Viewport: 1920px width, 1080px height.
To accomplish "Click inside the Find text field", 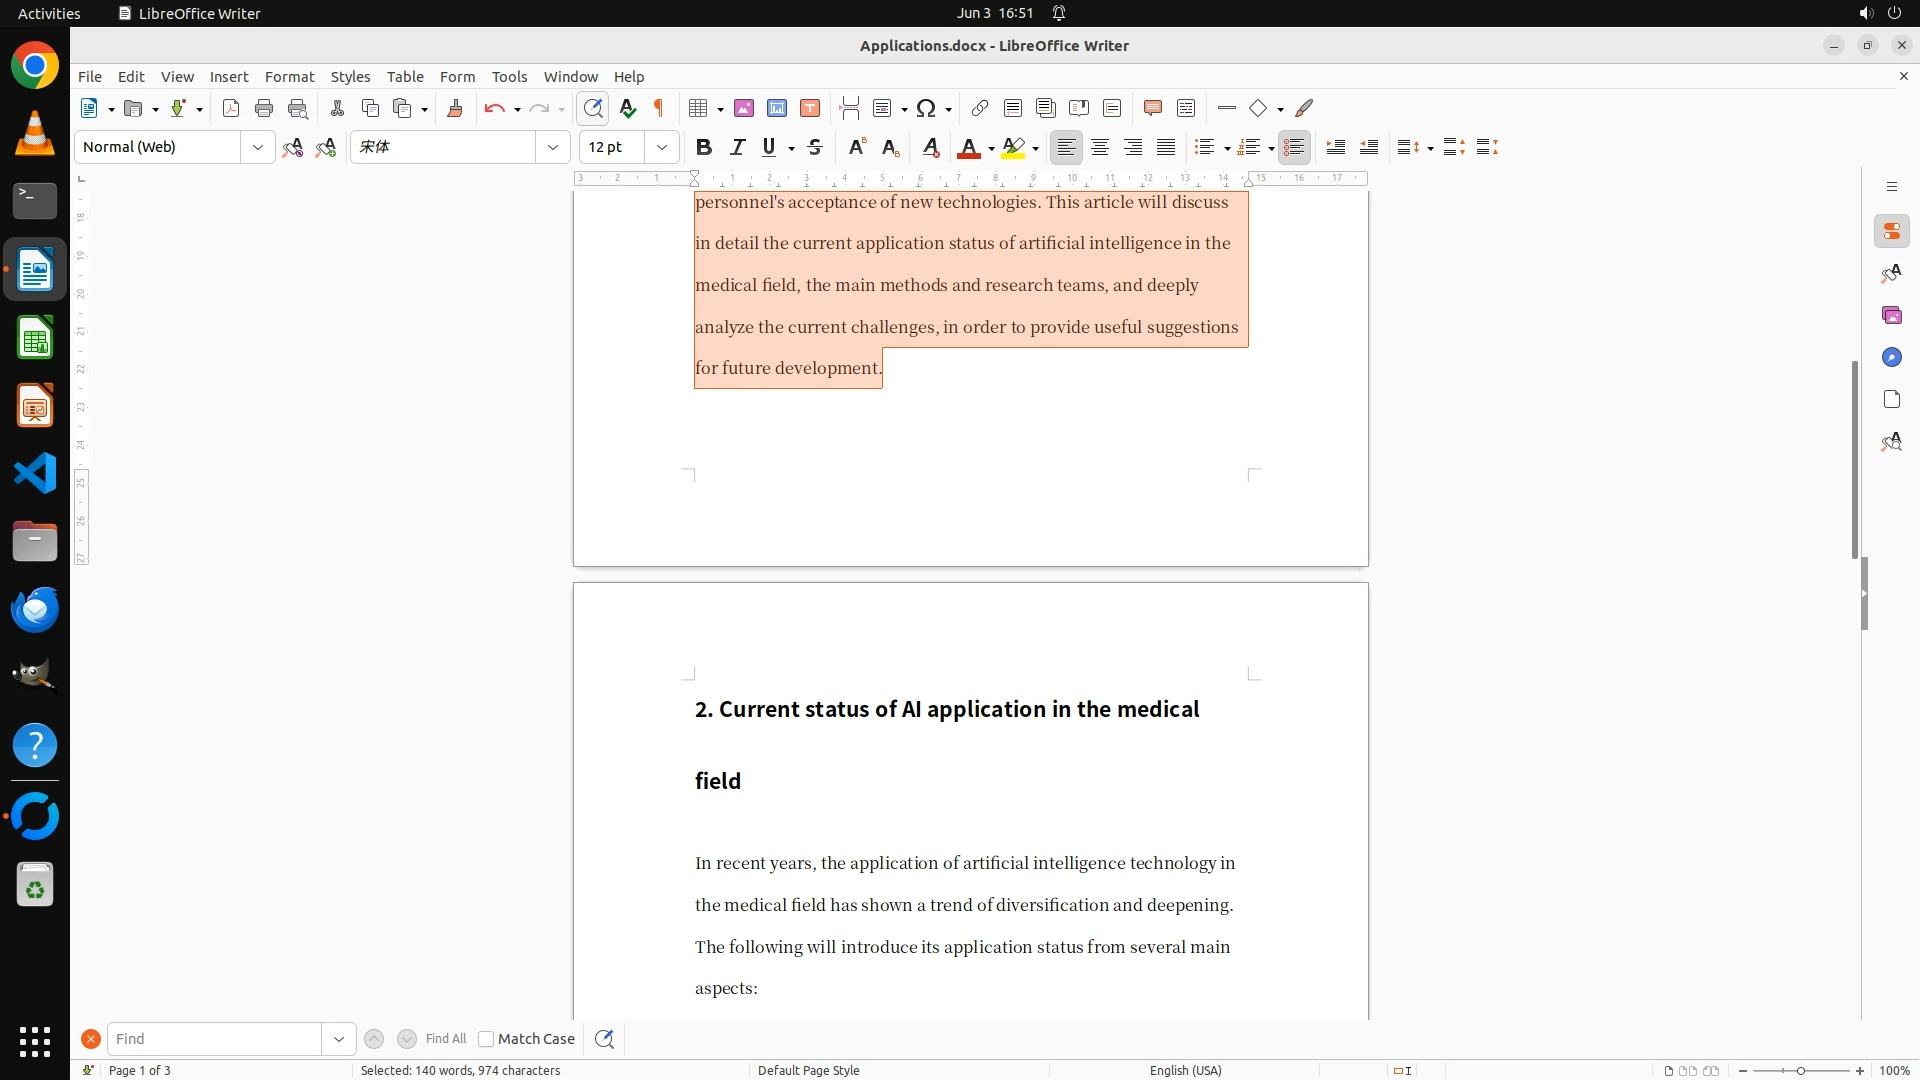I will point(214,1039).
